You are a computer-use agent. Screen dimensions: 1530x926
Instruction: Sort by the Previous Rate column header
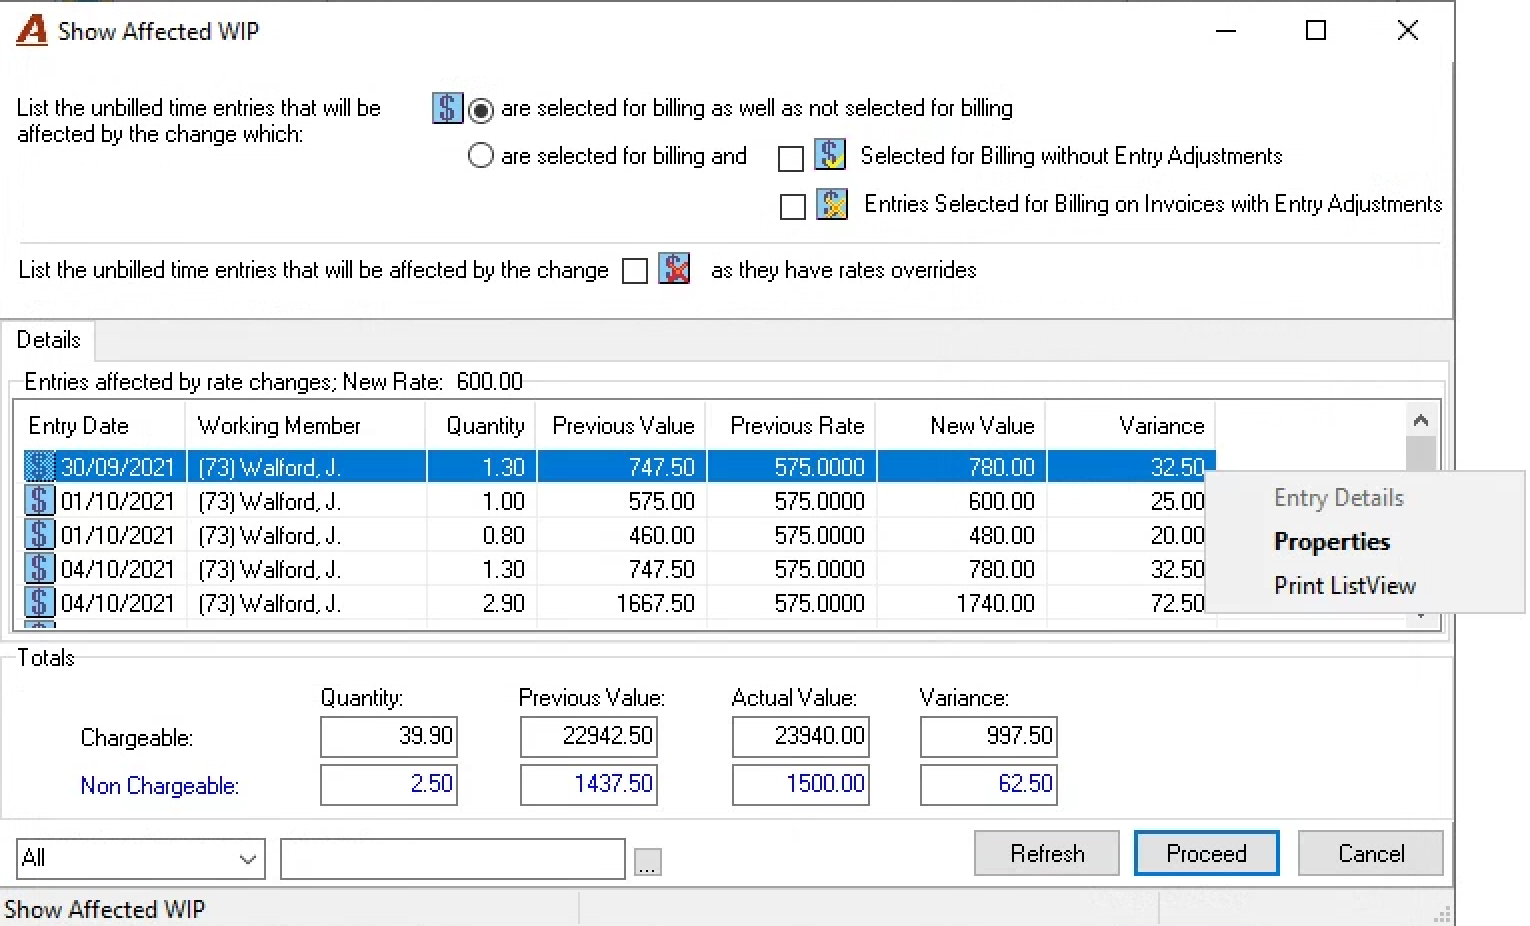point(791,426)
